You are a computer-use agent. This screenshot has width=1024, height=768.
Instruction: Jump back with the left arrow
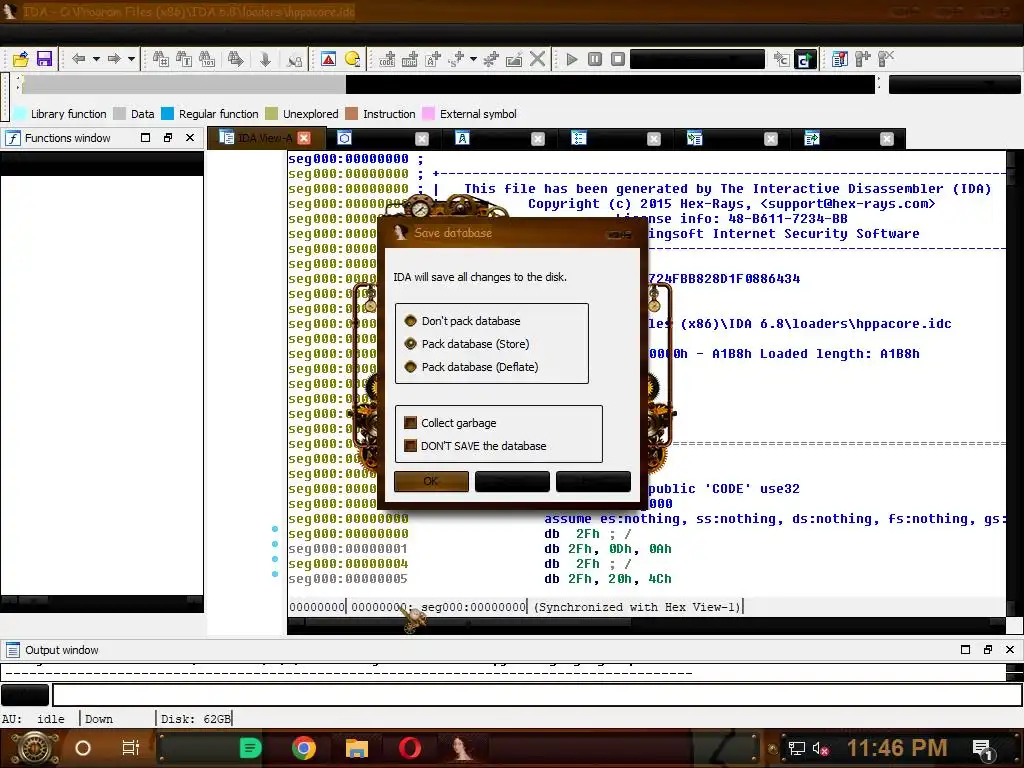79,59
